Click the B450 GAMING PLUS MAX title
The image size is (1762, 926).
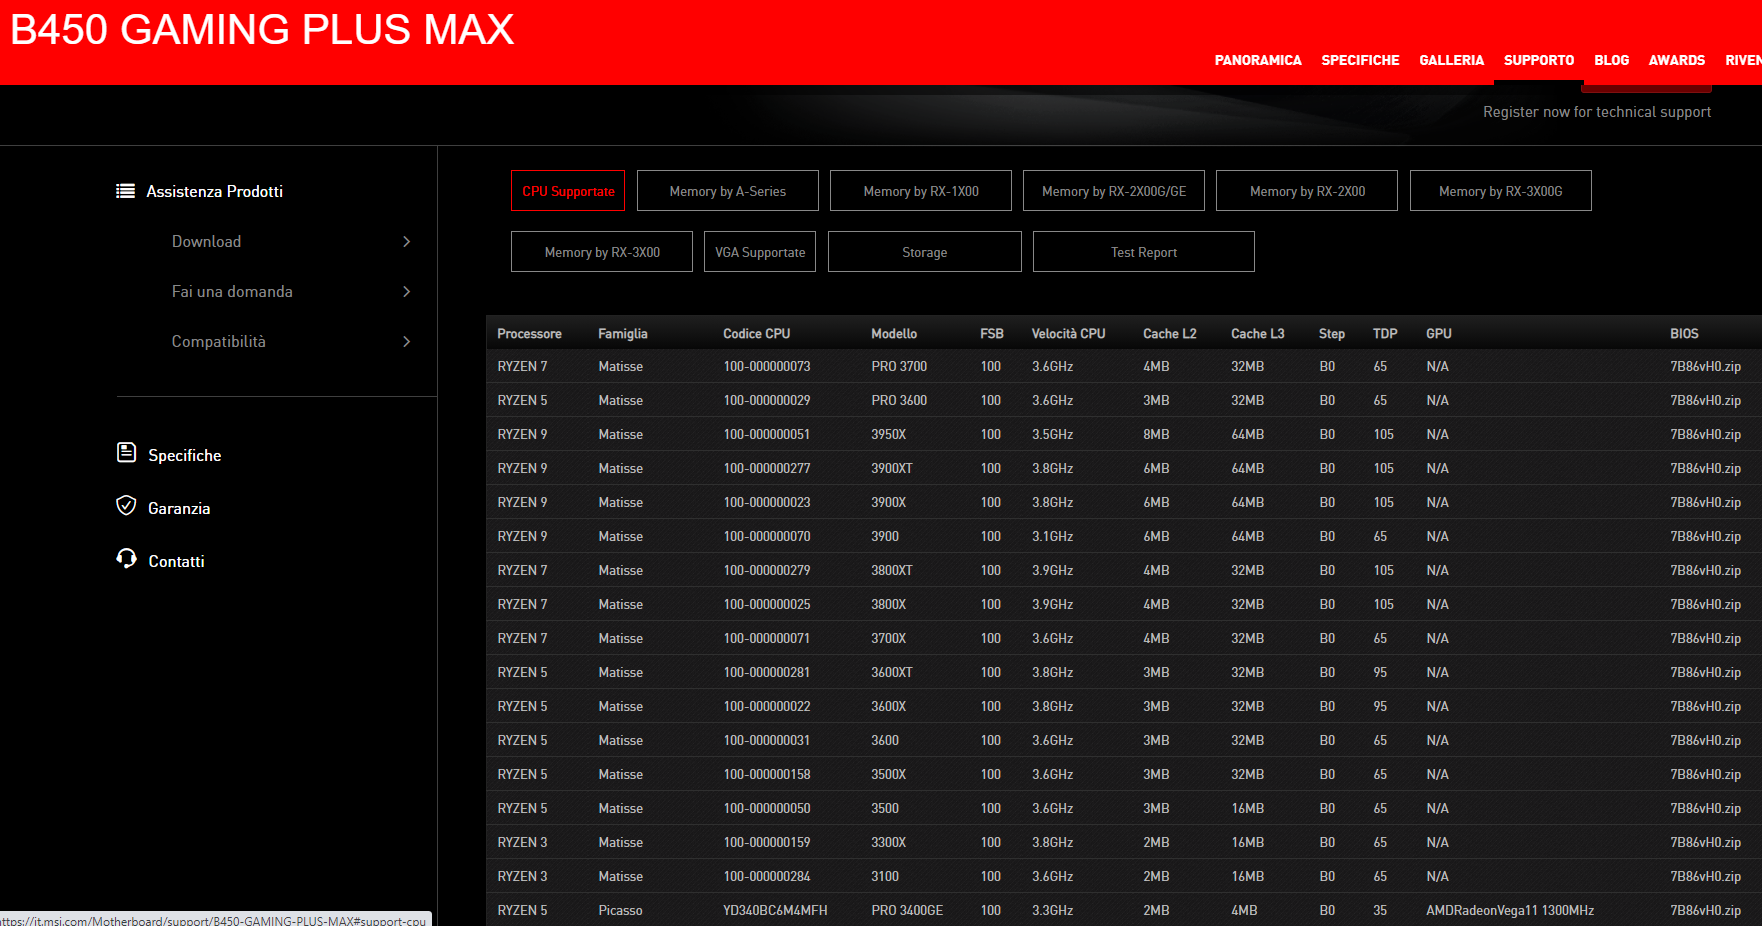click(262, 29)
